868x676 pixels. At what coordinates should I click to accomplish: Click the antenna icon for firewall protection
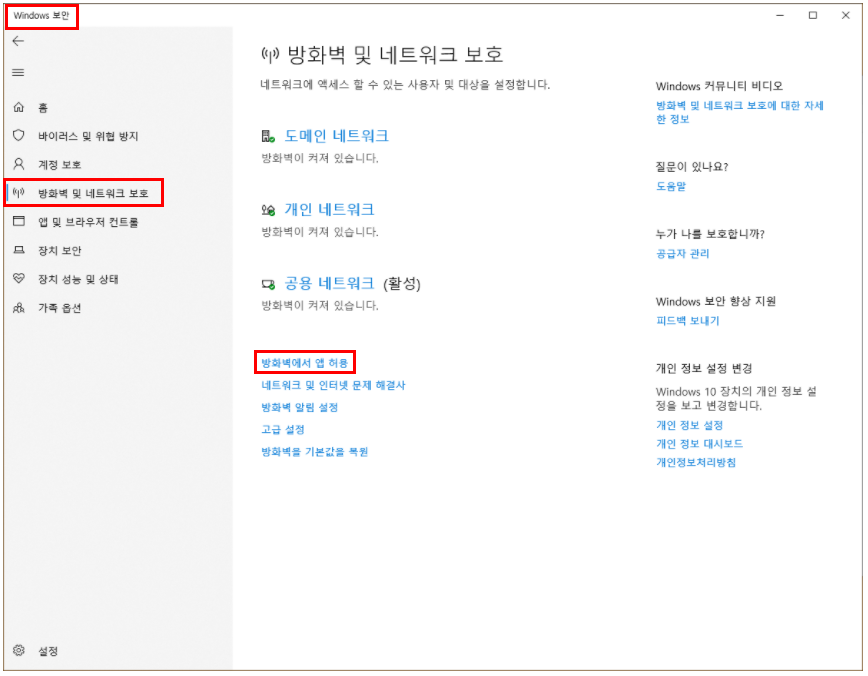(x=19, y=193)
